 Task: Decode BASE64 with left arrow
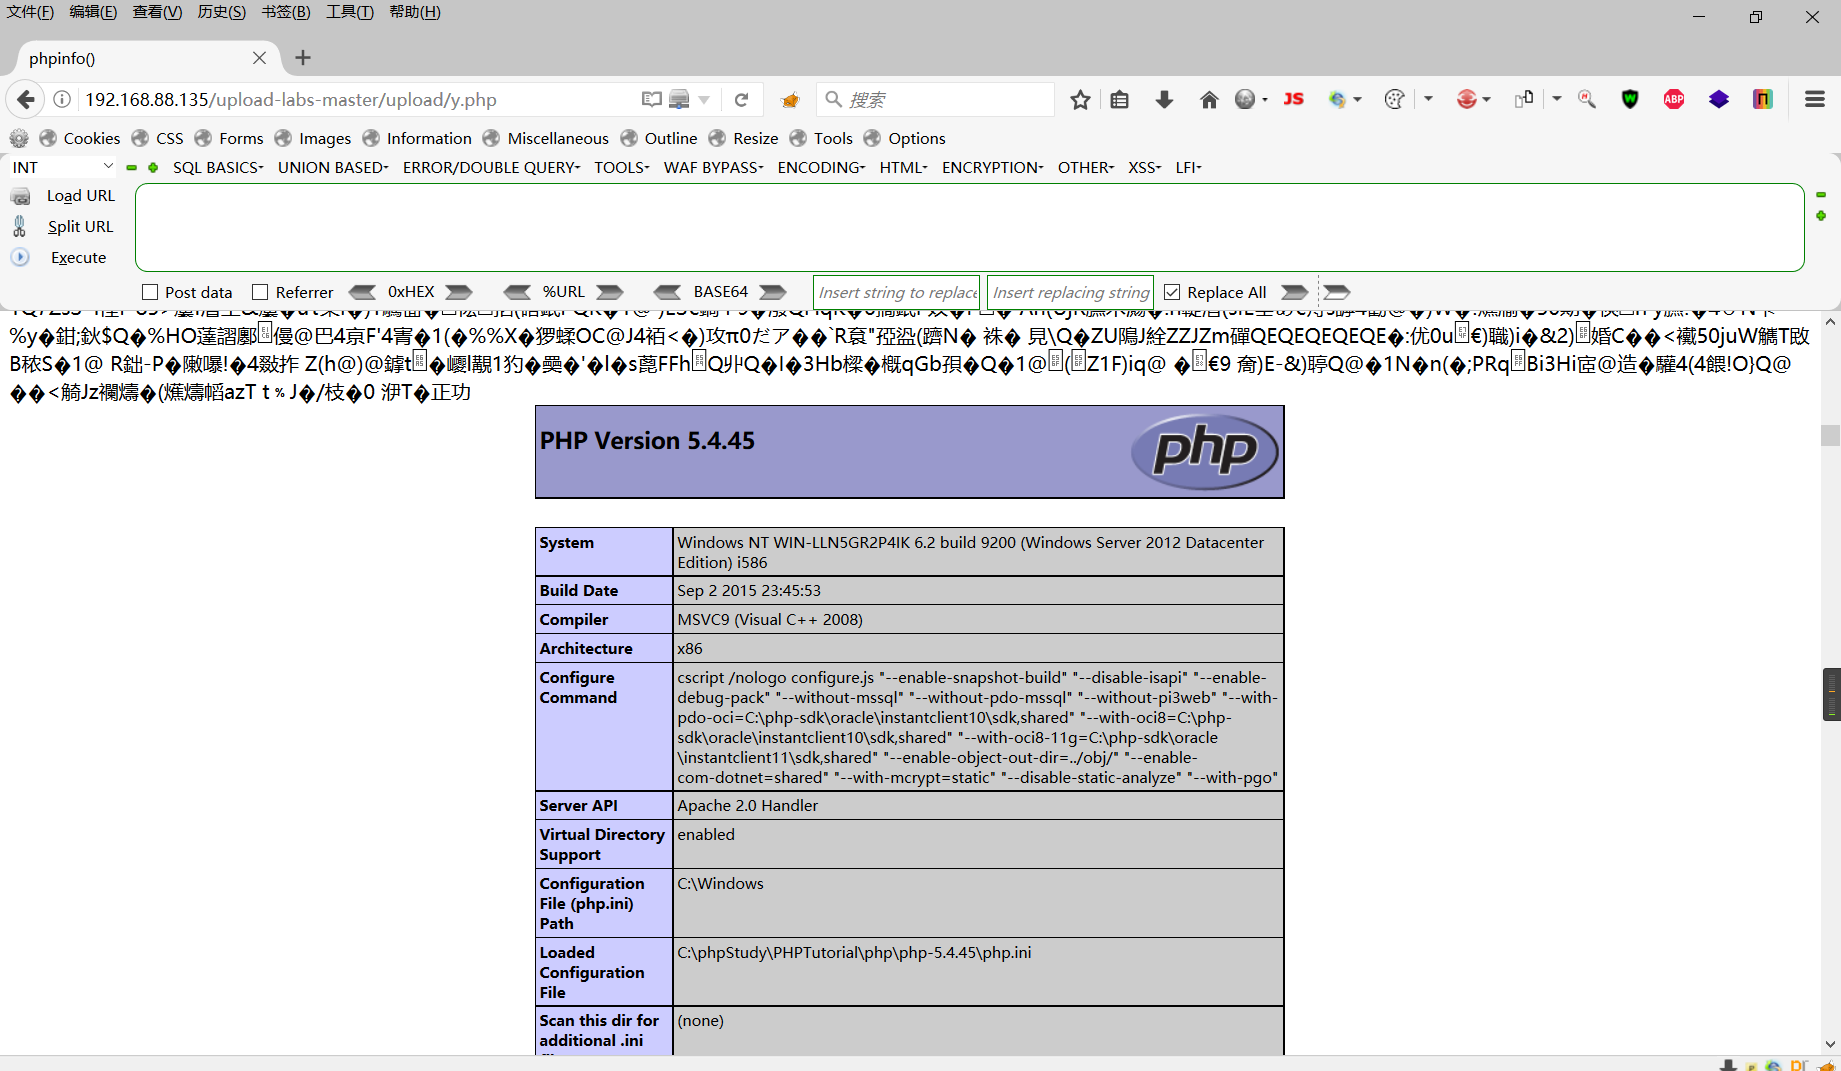tap(667, 292)
